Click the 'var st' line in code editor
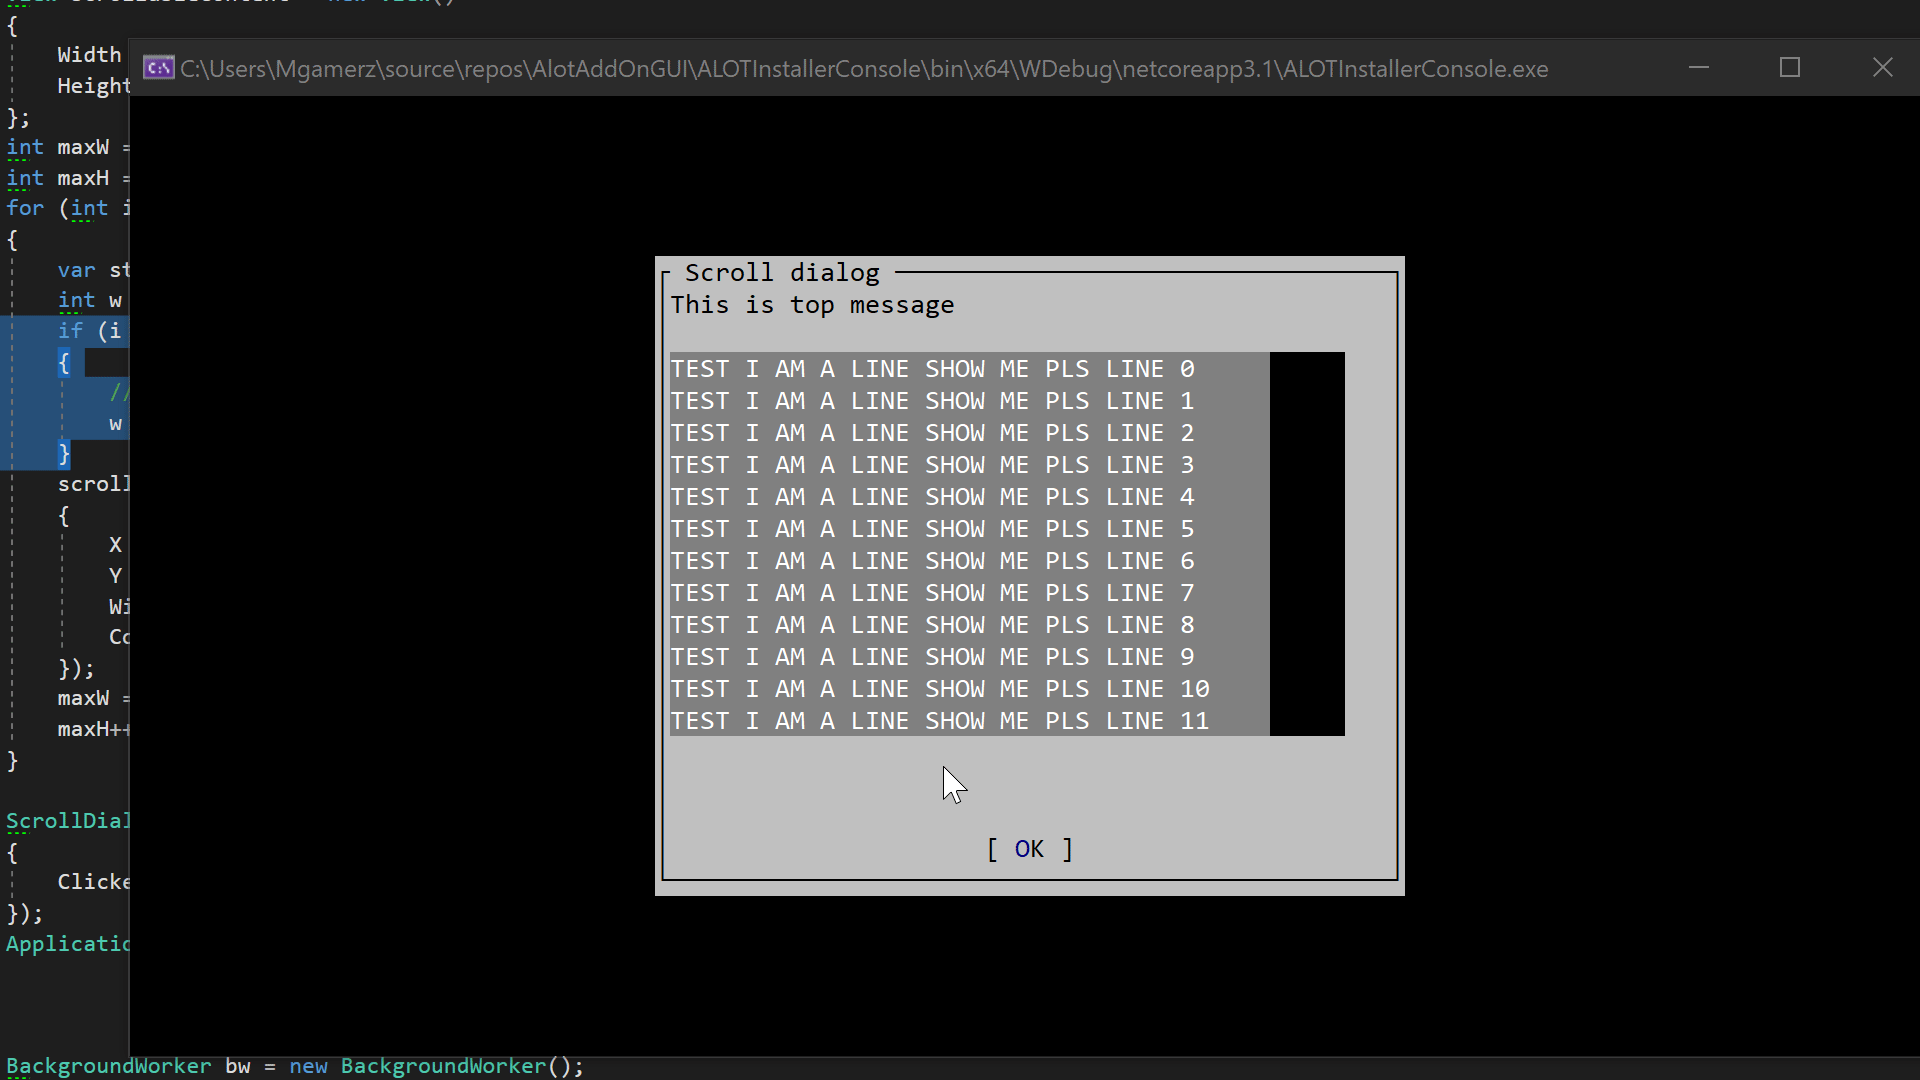Screen dimensions: 1920x1080 coord(93,270)
